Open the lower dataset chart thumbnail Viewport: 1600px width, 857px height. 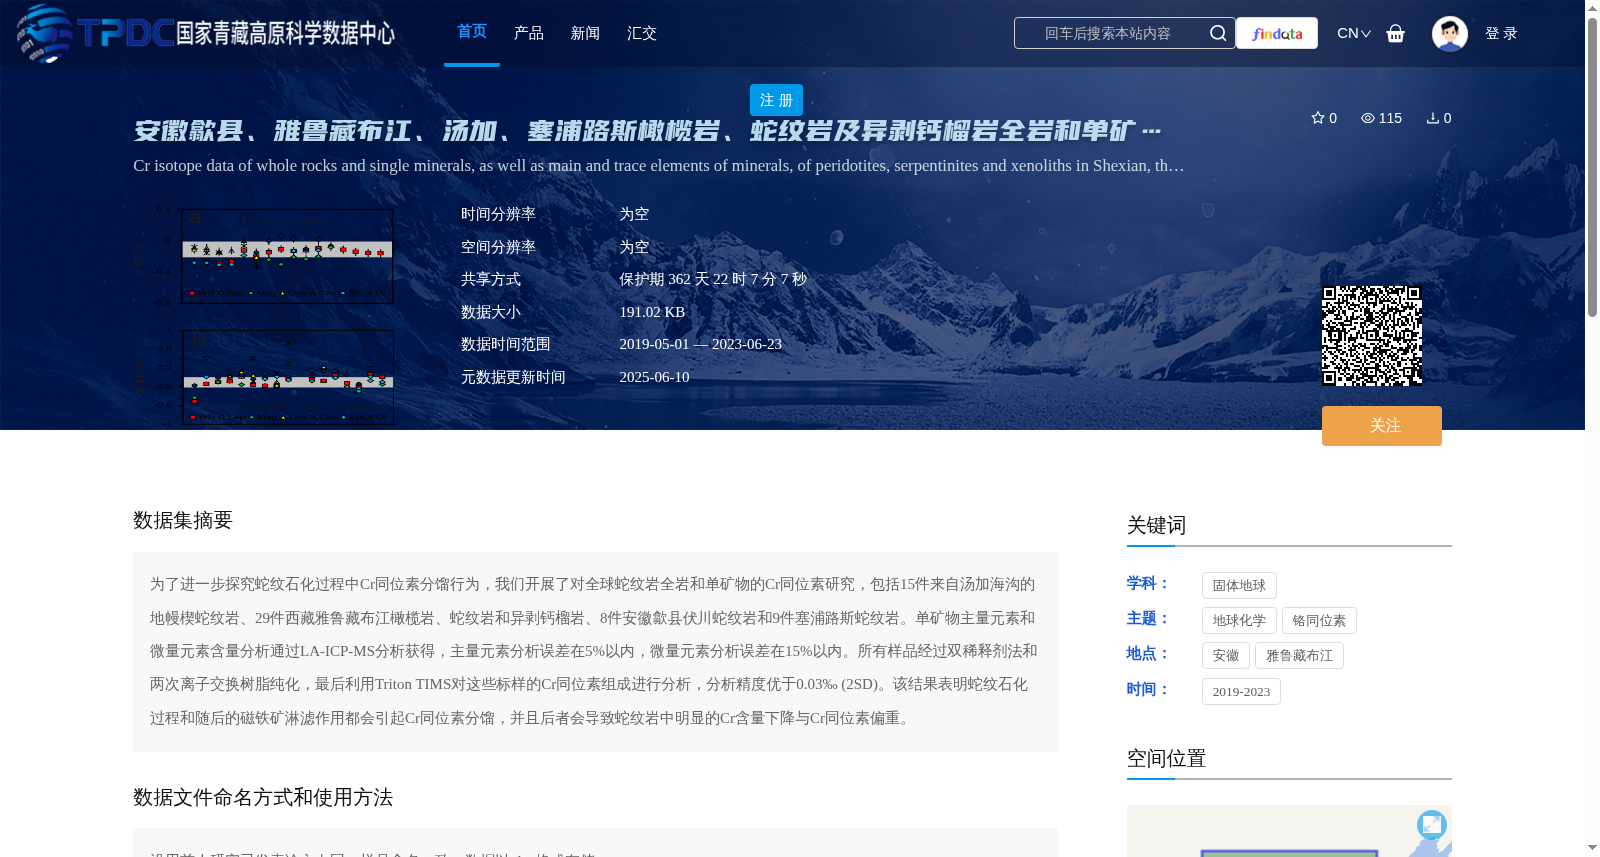click(264, 377)
